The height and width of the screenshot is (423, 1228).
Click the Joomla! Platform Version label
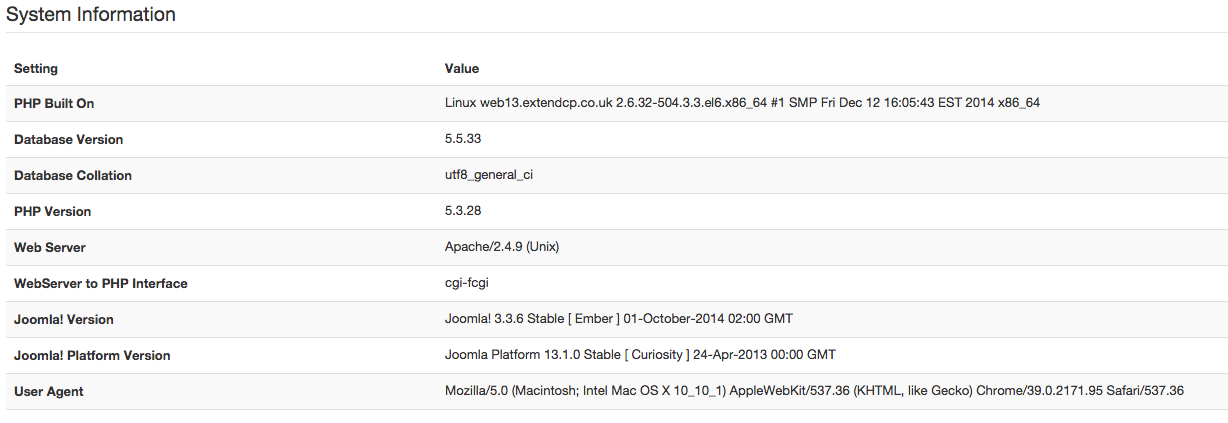92,356
